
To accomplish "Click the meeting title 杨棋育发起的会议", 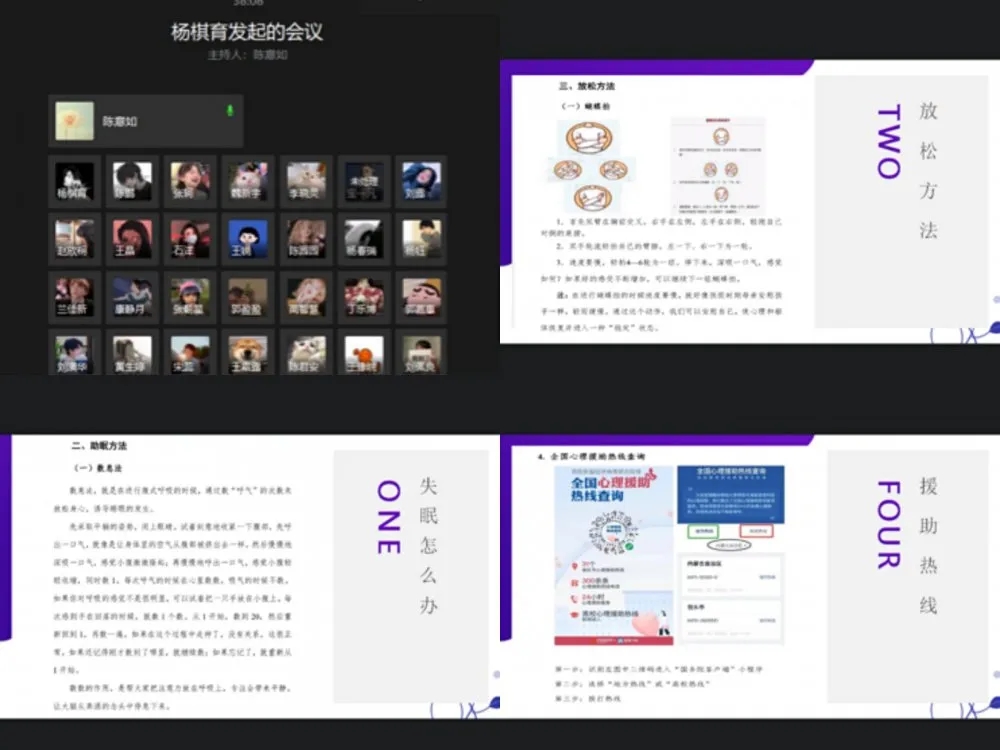I will coord(247,32).
